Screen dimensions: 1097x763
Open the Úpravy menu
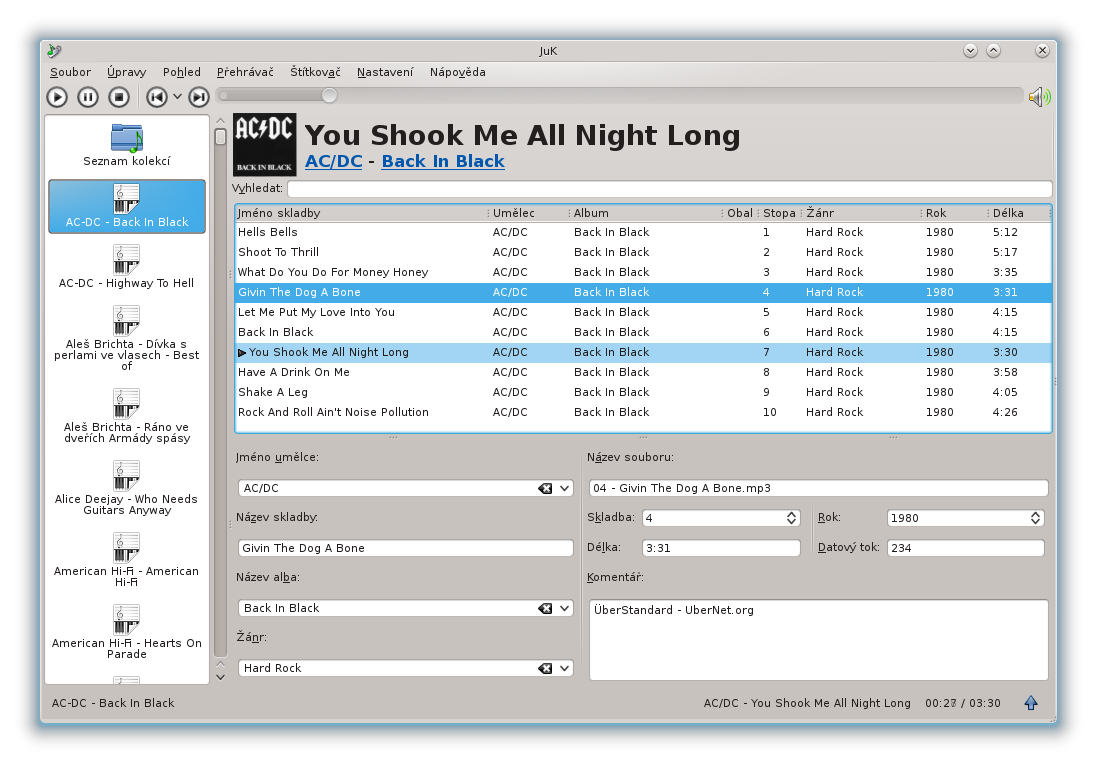tap(127, 72)
